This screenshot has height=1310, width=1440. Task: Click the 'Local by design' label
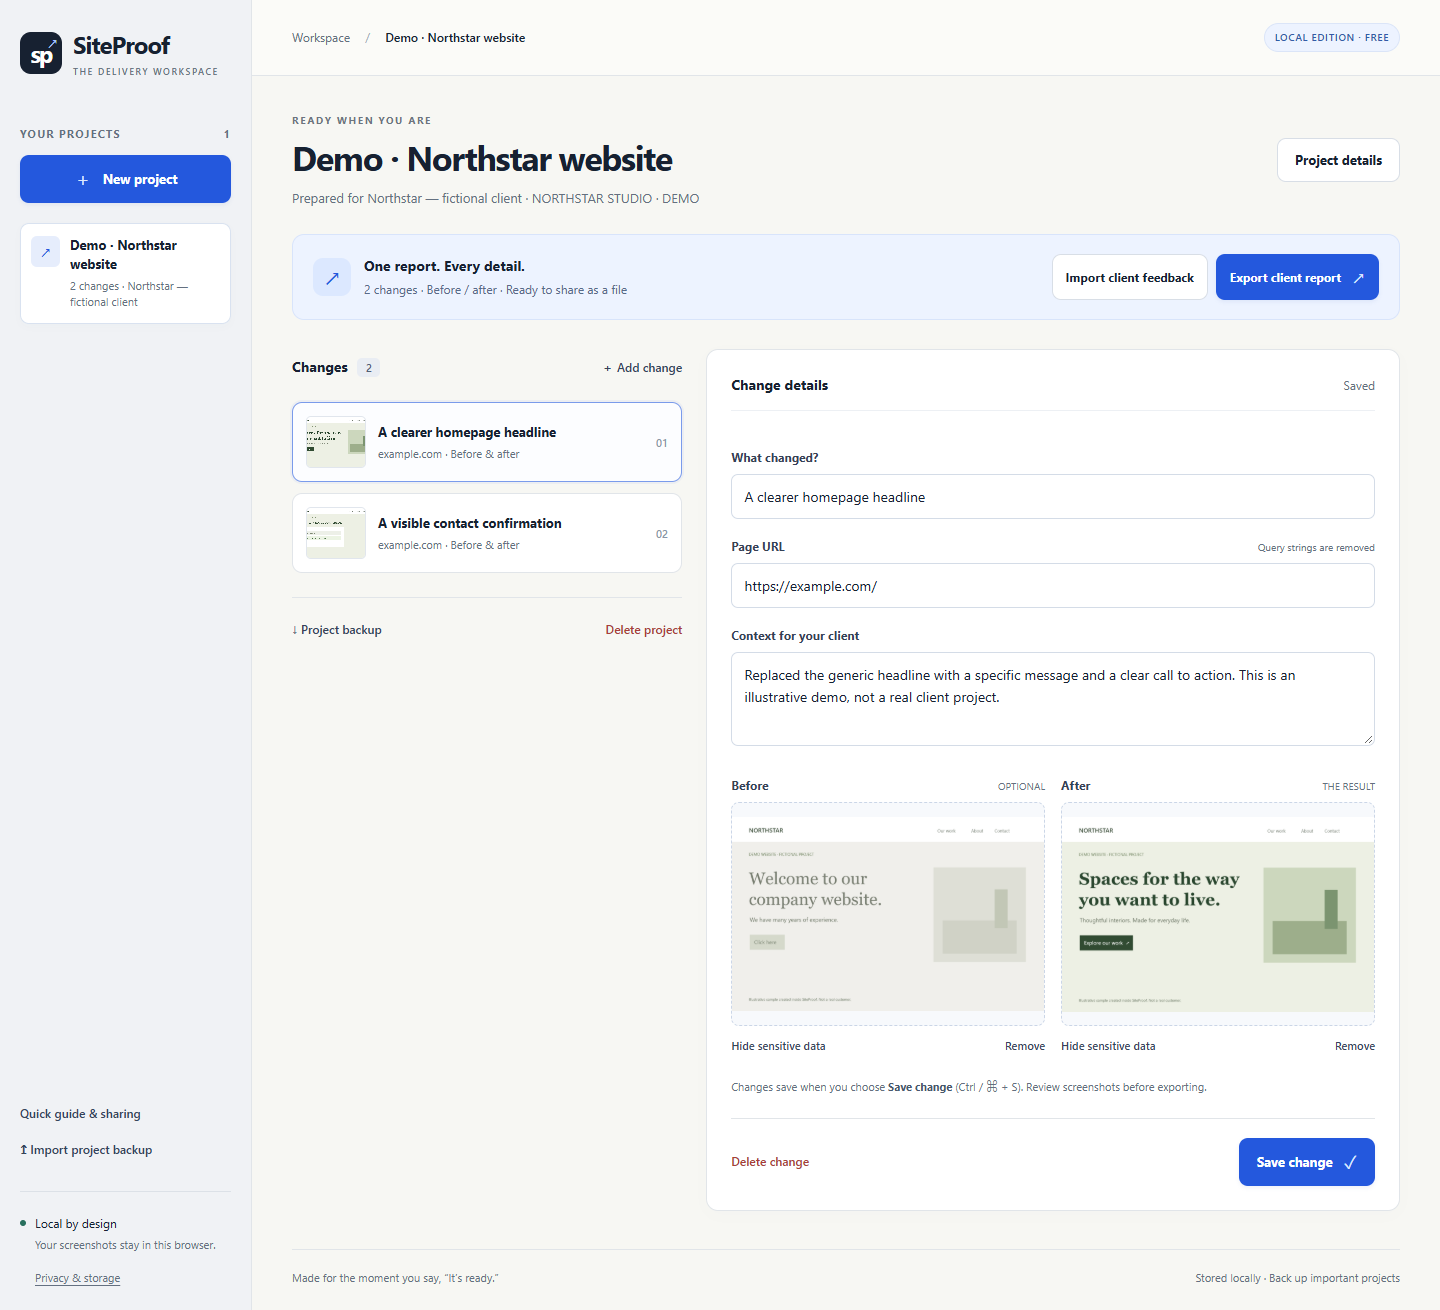click(x=76, y=1224)
